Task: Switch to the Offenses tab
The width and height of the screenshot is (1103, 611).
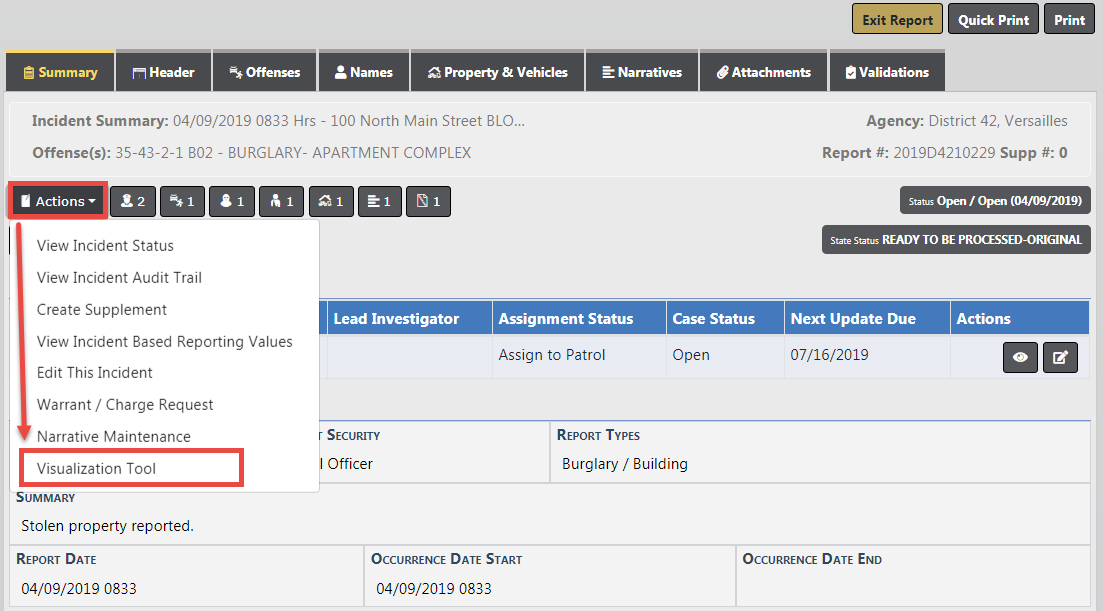Action: point(264,72)
